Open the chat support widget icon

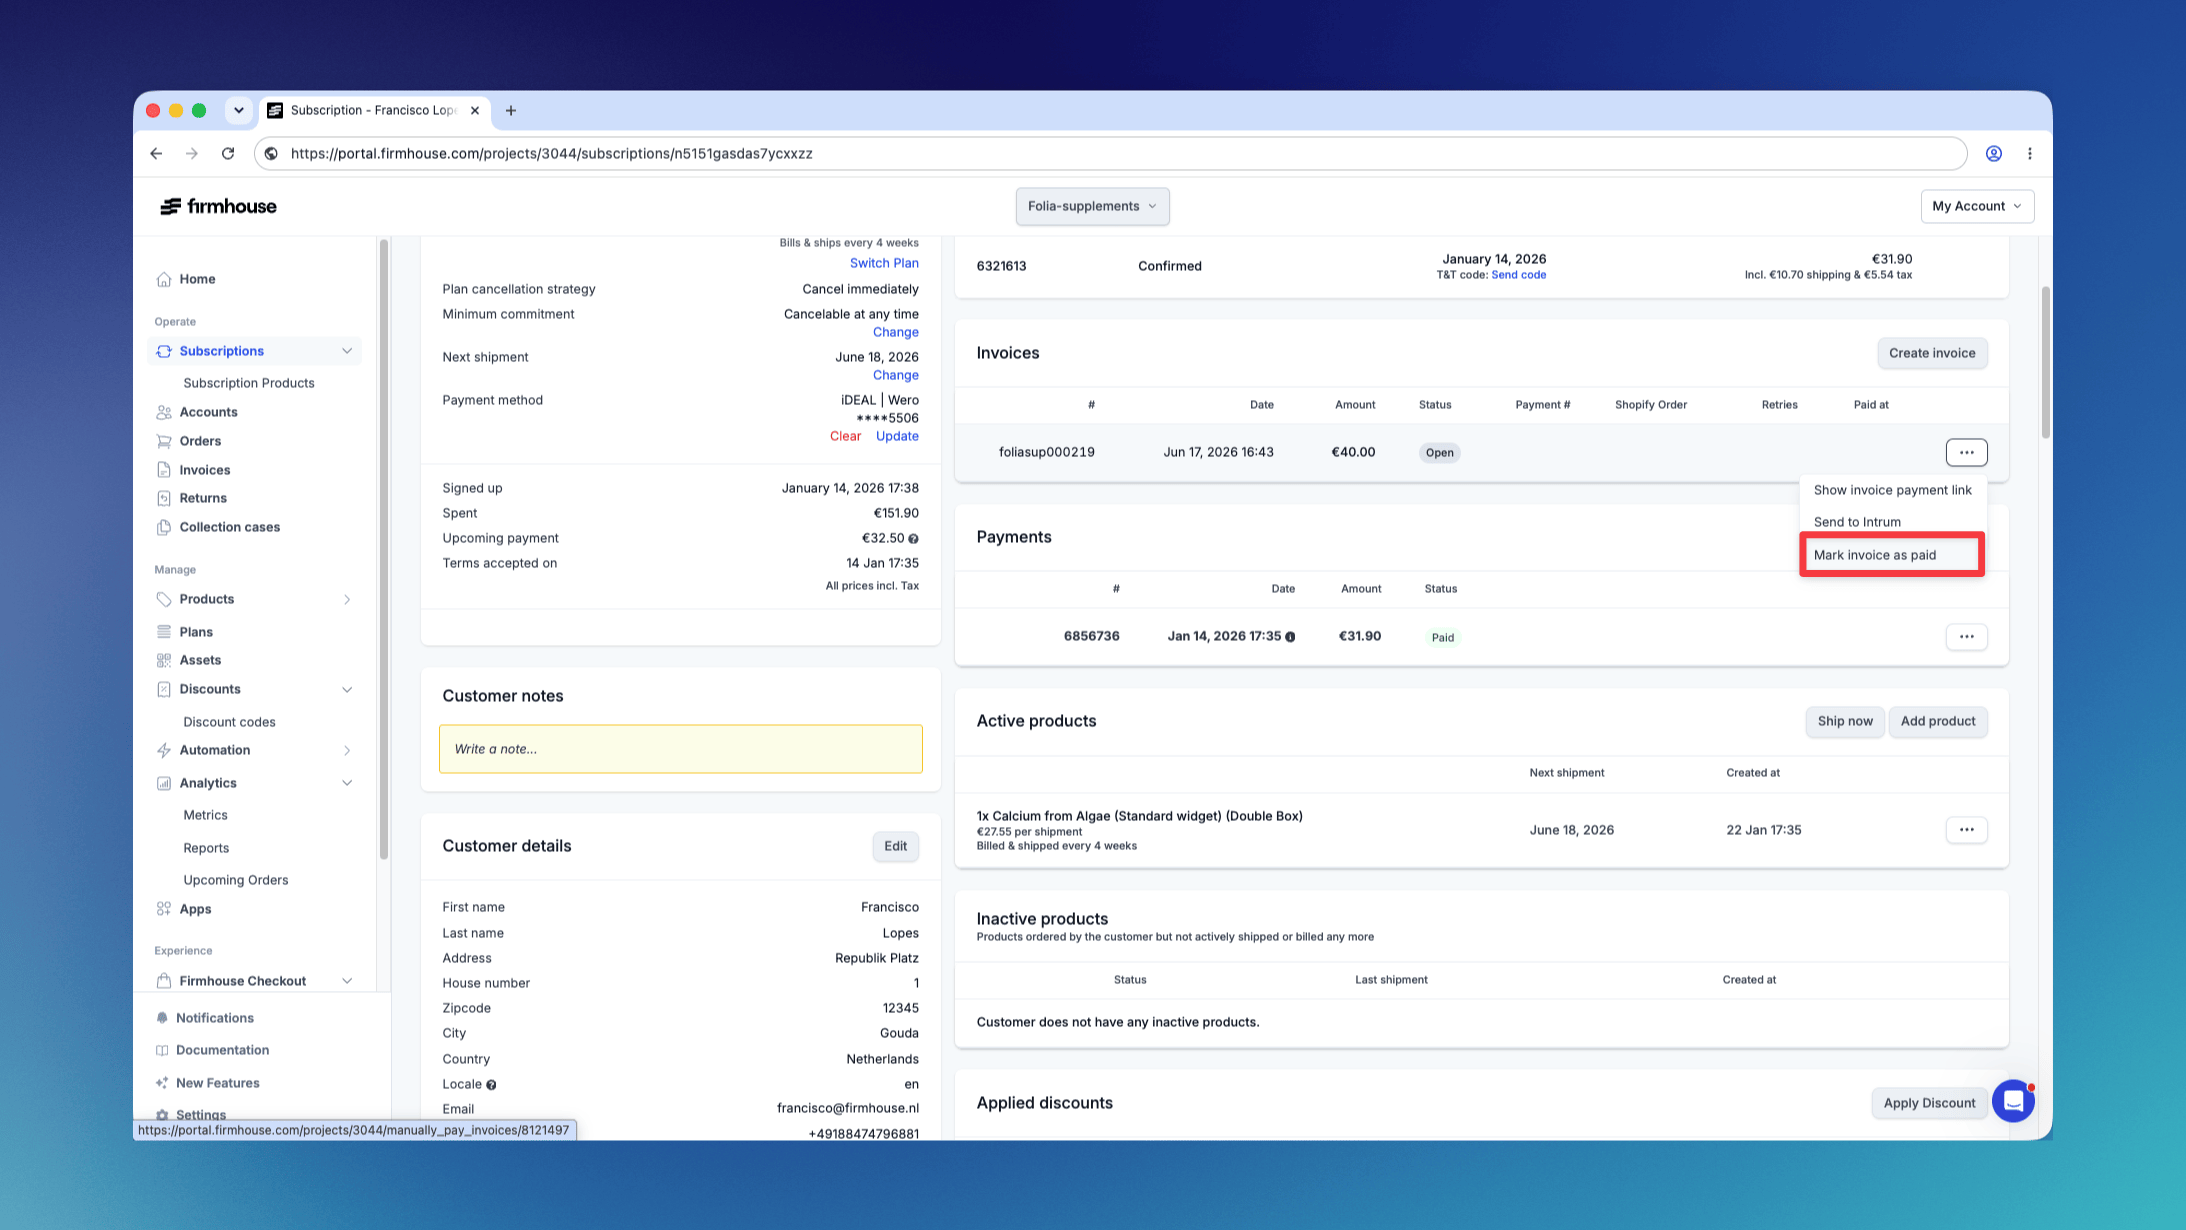point(2013,1101)
